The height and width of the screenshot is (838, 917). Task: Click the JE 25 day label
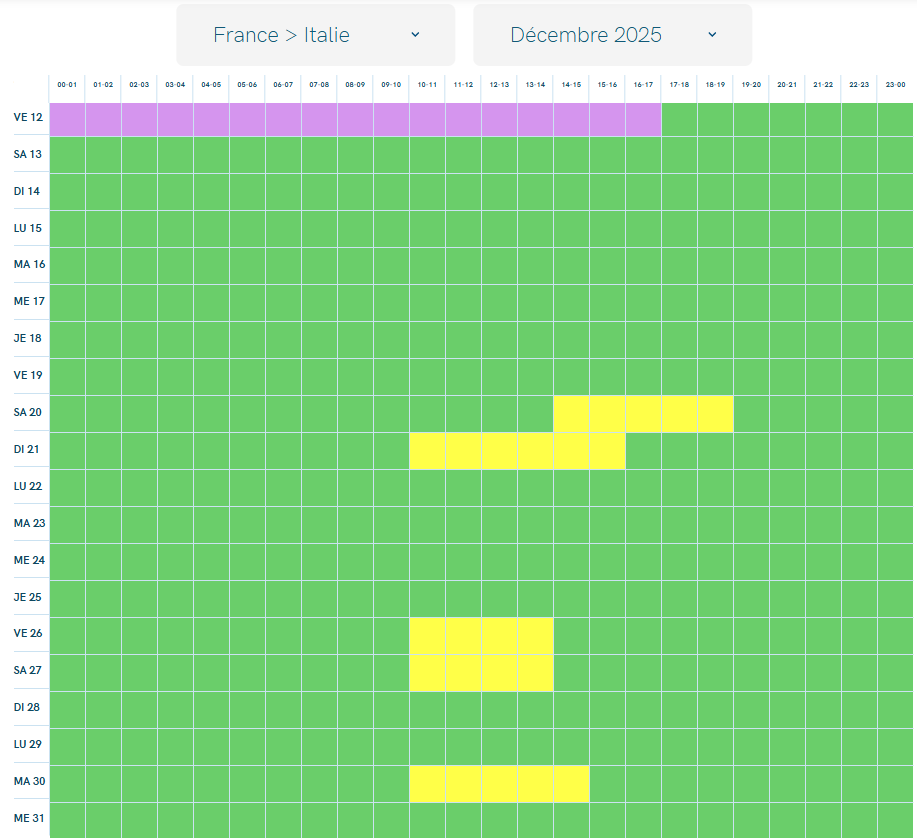28,597
